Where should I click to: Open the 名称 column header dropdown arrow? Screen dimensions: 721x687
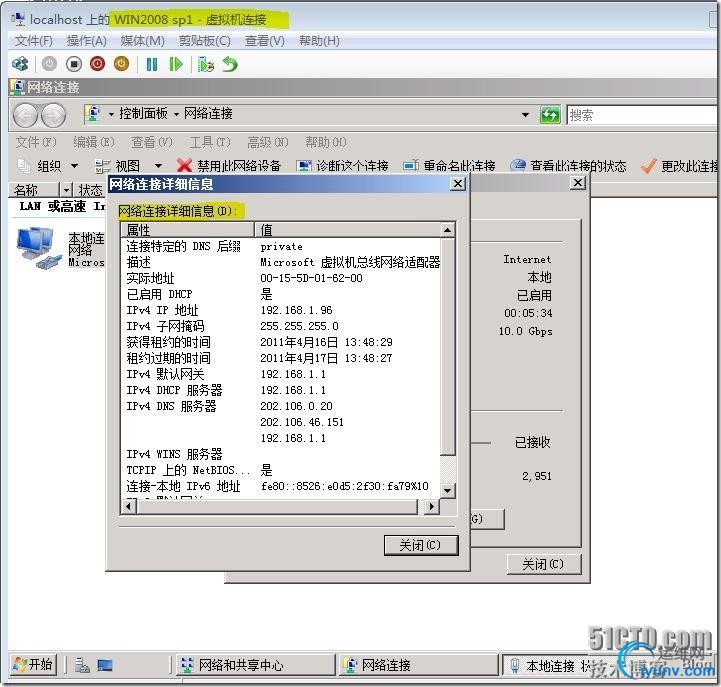coord(66,189)
